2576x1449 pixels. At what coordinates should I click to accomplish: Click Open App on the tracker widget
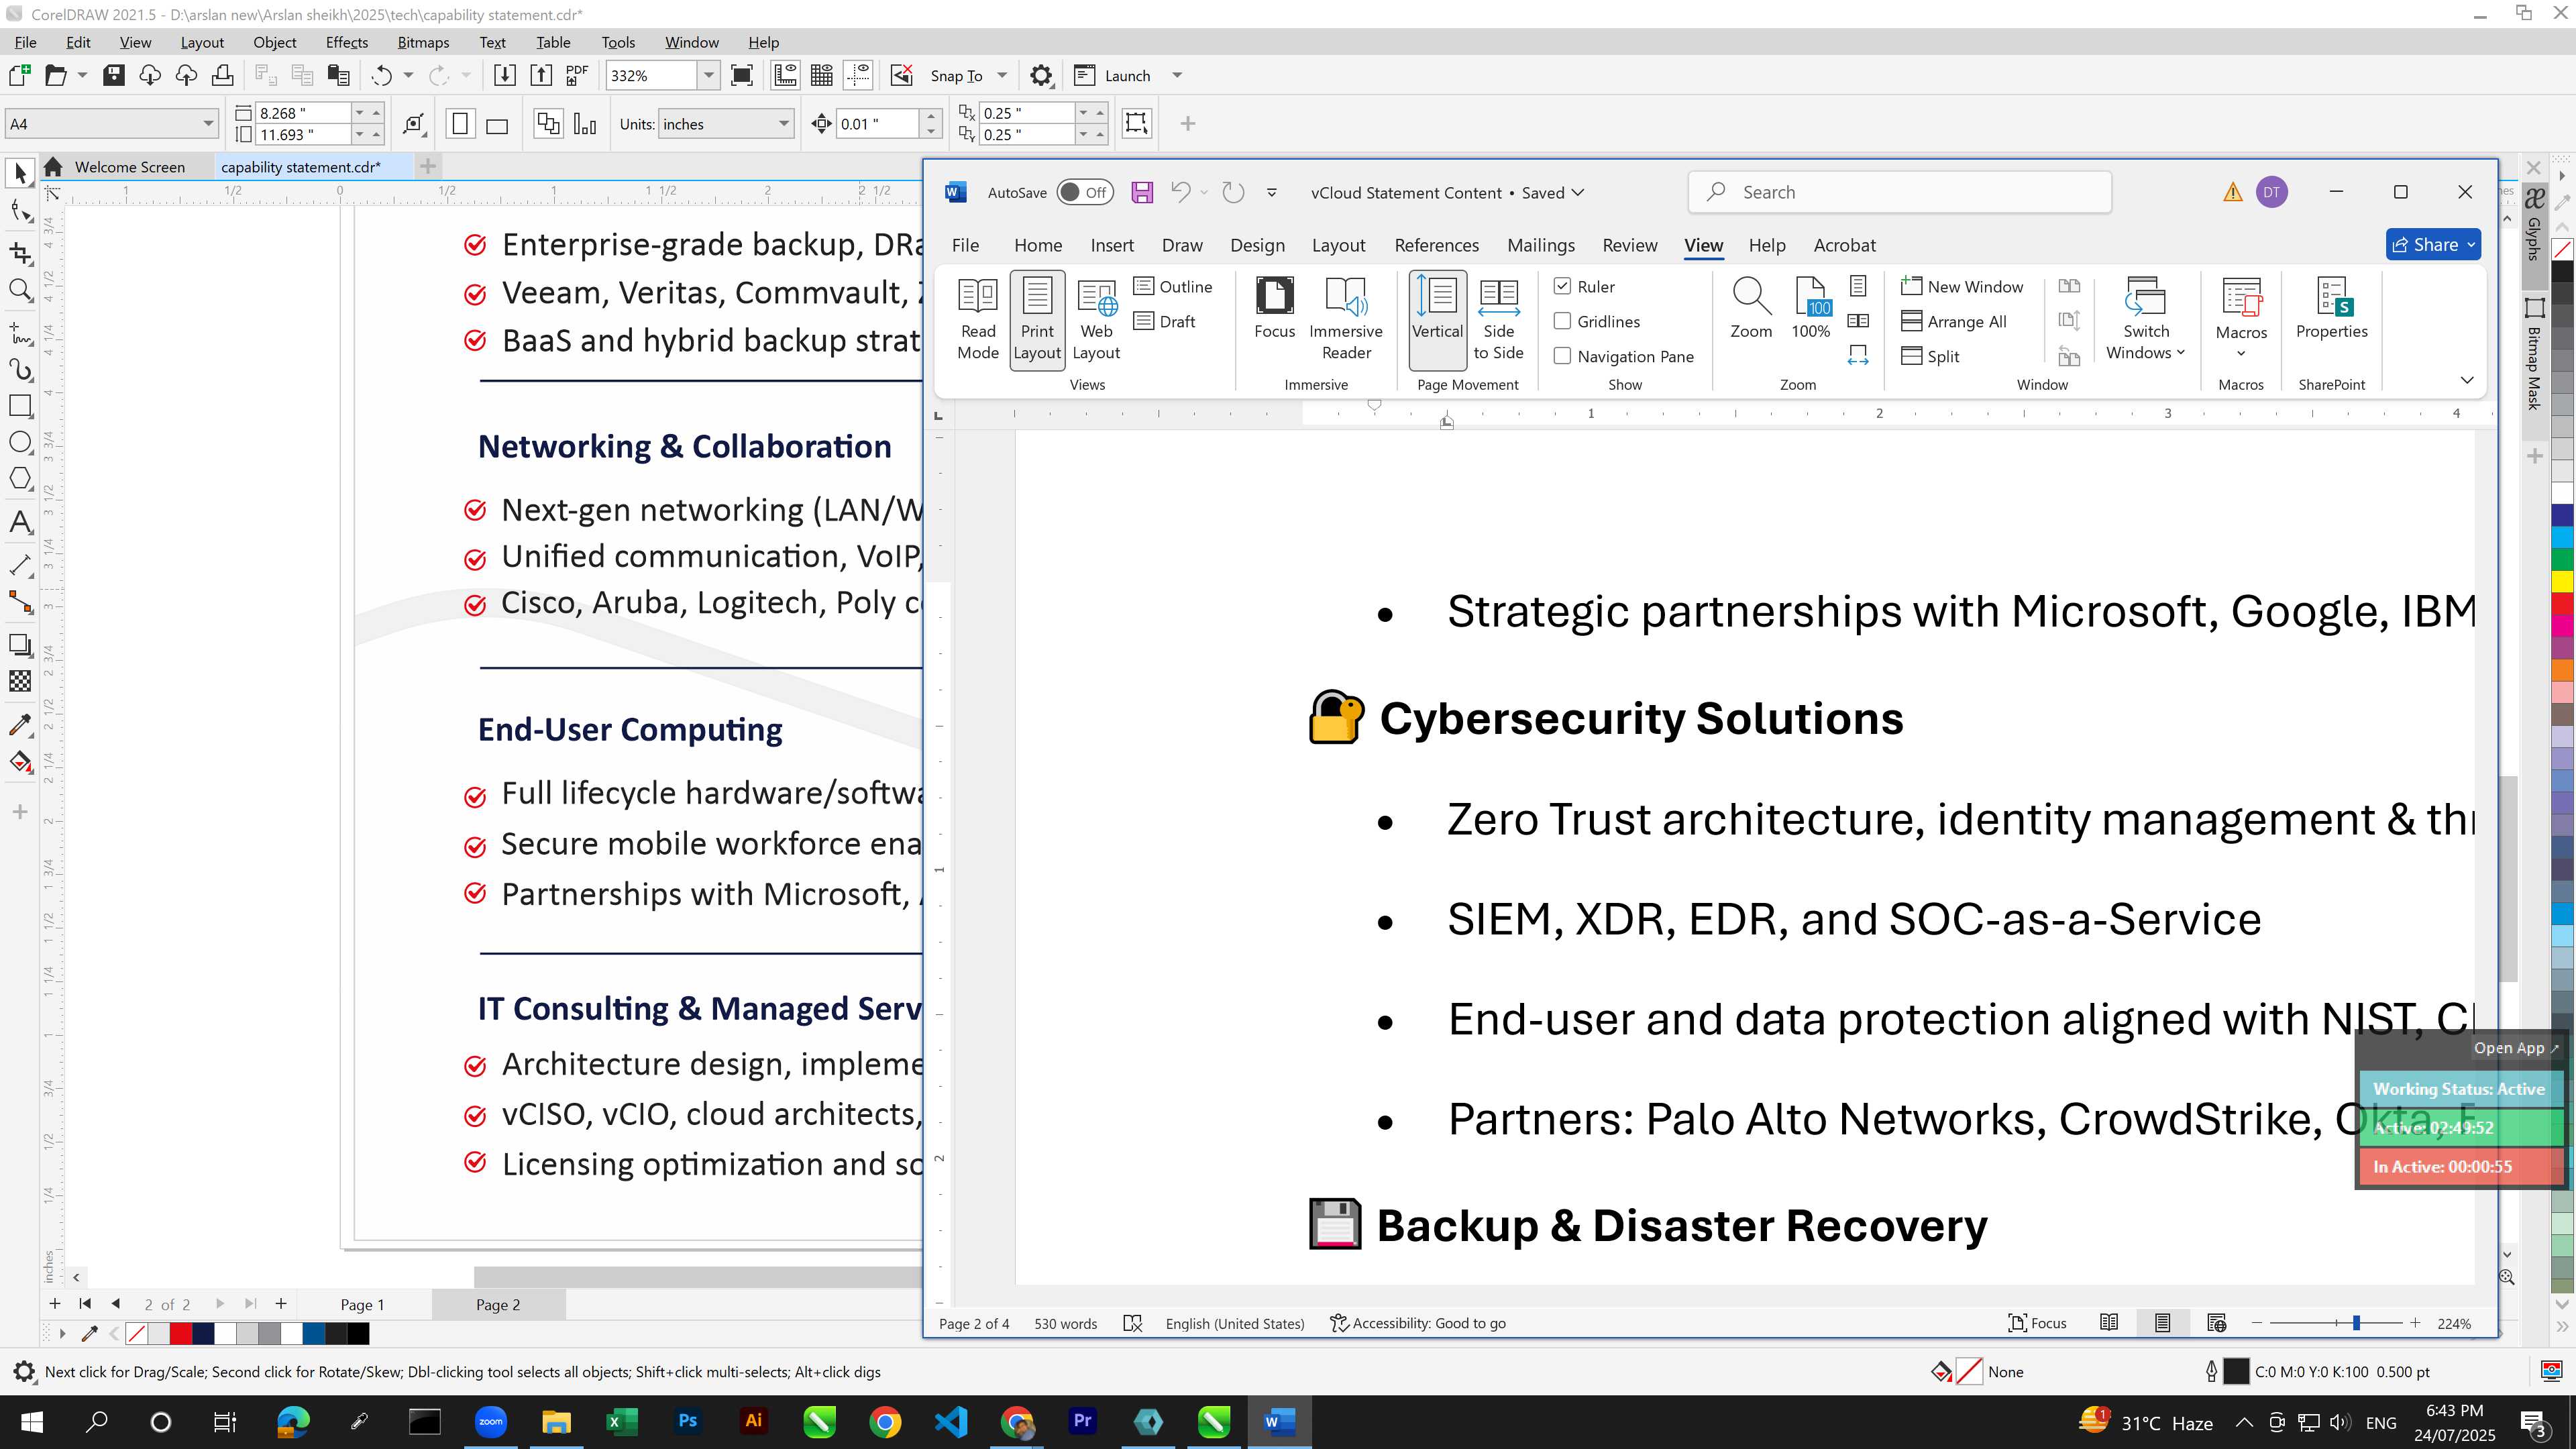2516,1048
